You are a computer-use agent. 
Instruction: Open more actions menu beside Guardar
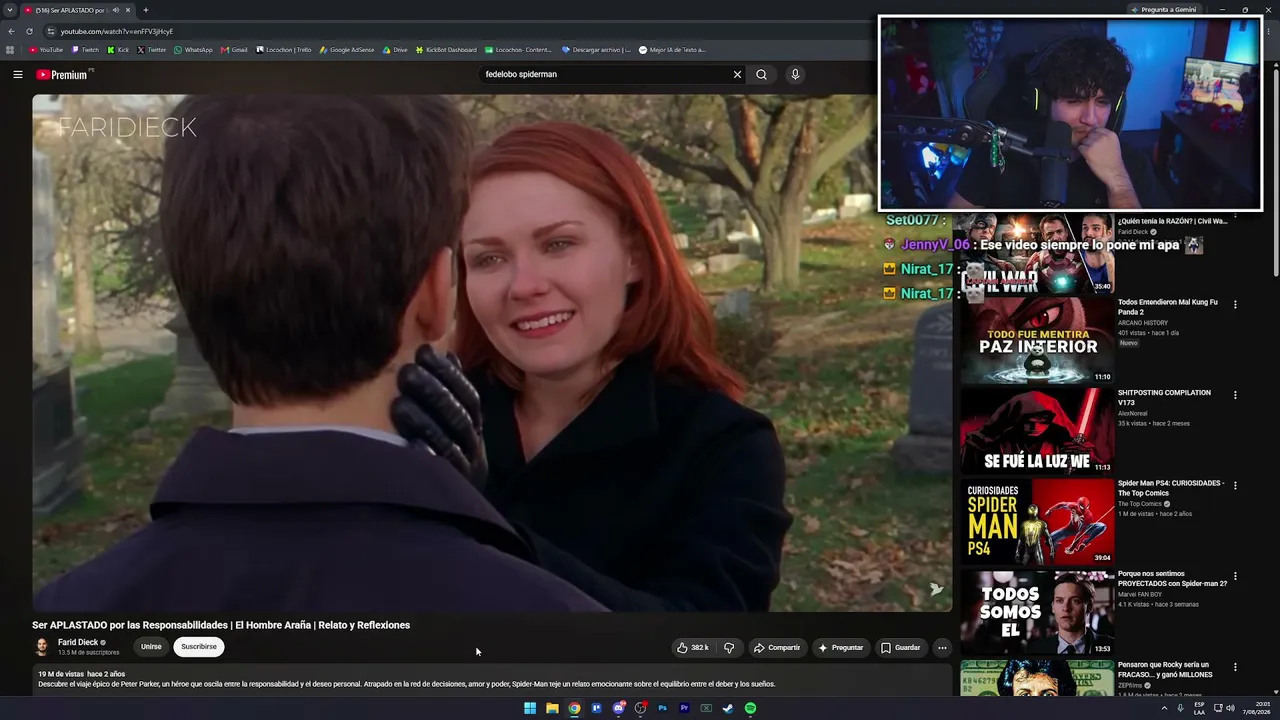pyautogui.click(x=942, y=647)
